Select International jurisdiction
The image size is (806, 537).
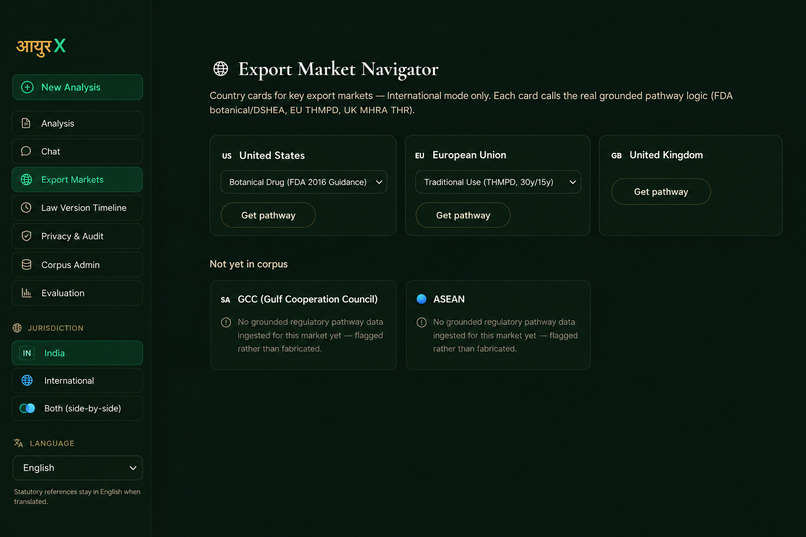point(77,381)
